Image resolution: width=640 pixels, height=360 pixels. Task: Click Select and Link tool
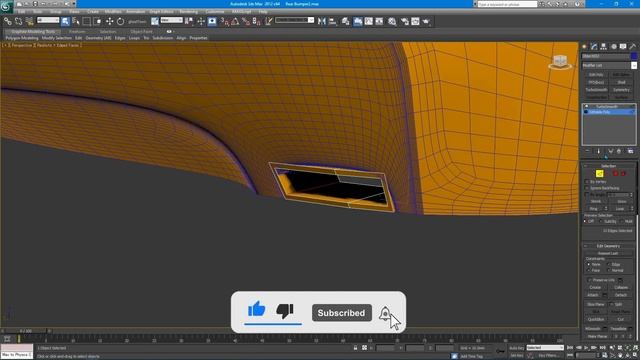(7, 21)
